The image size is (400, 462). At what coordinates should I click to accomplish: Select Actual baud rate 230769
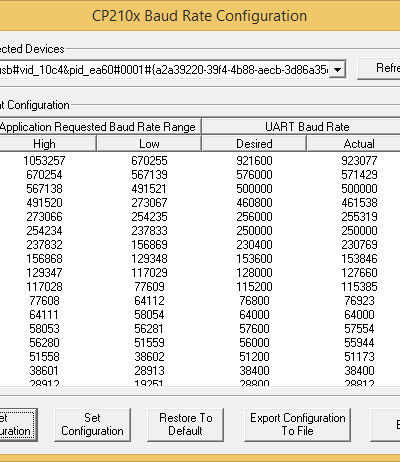359,245
